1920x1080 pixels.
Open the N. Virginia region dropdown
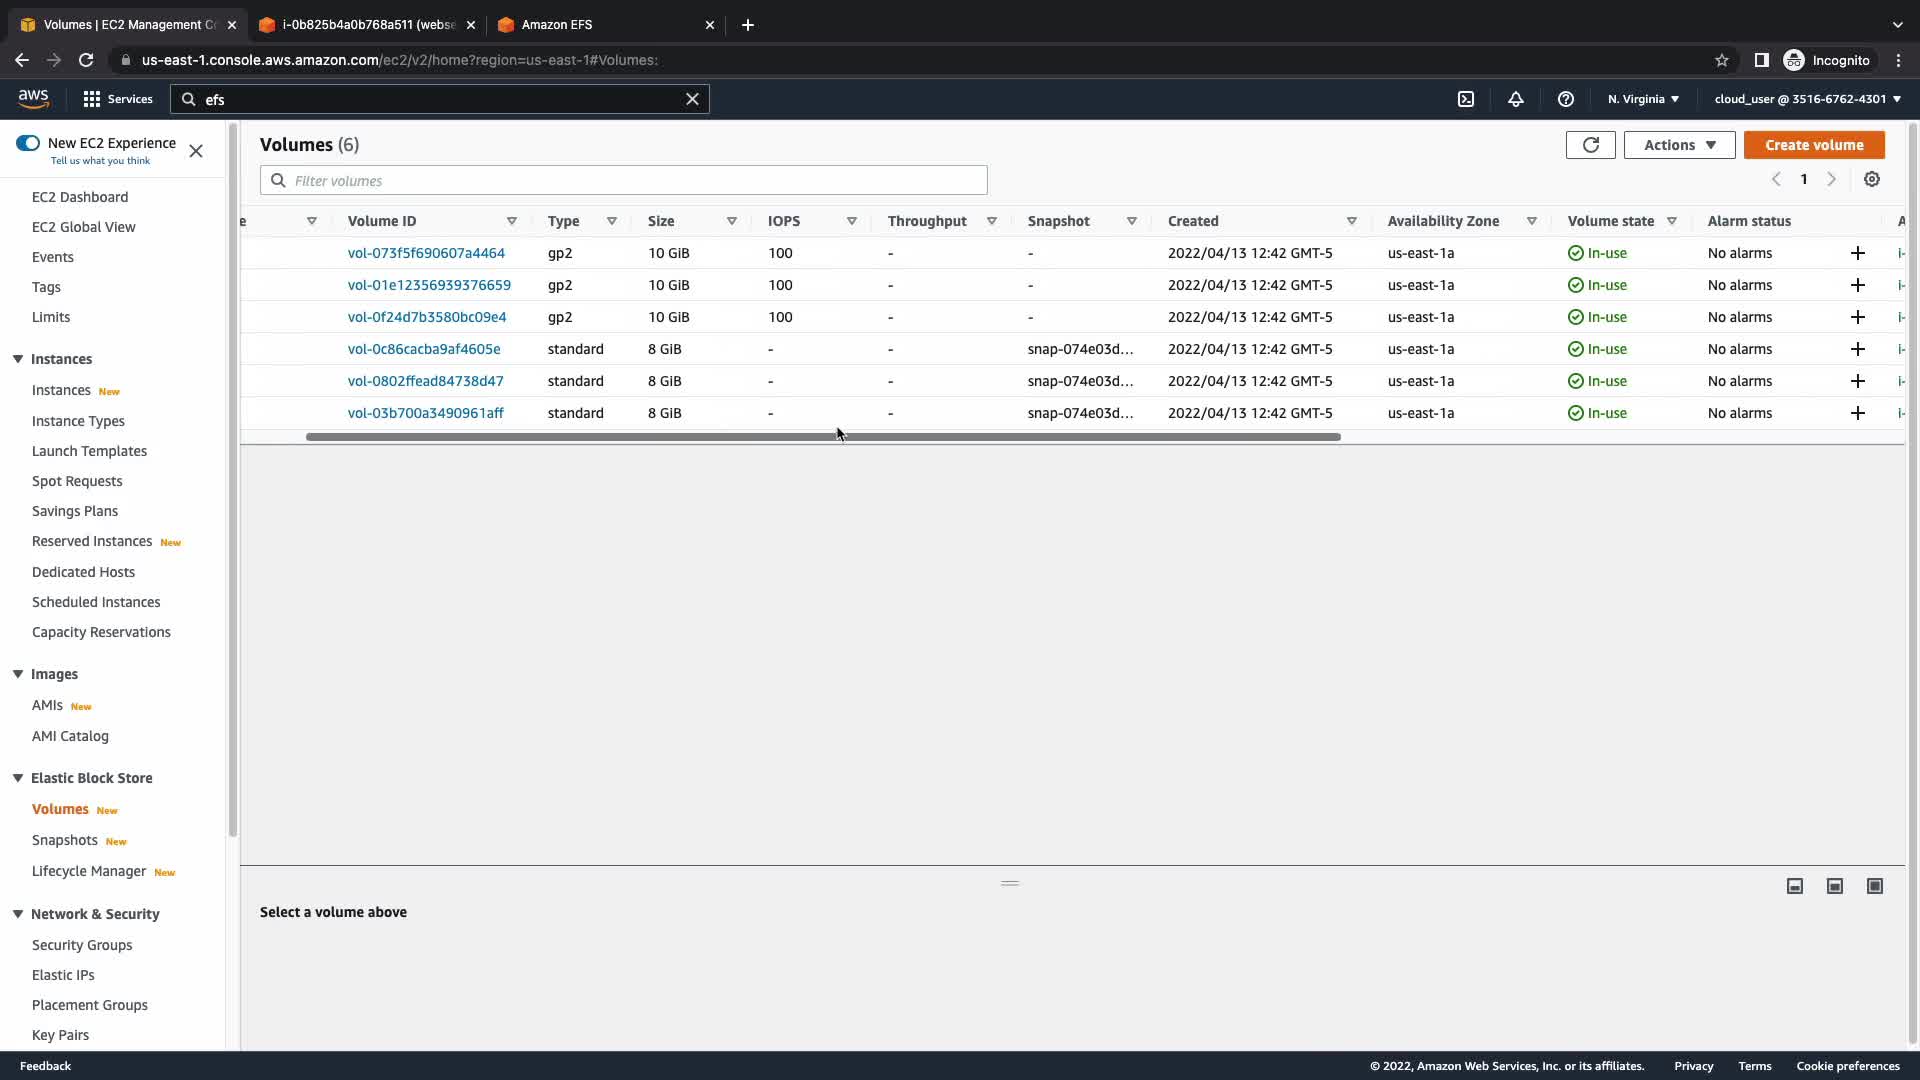tap(1643, 99)
